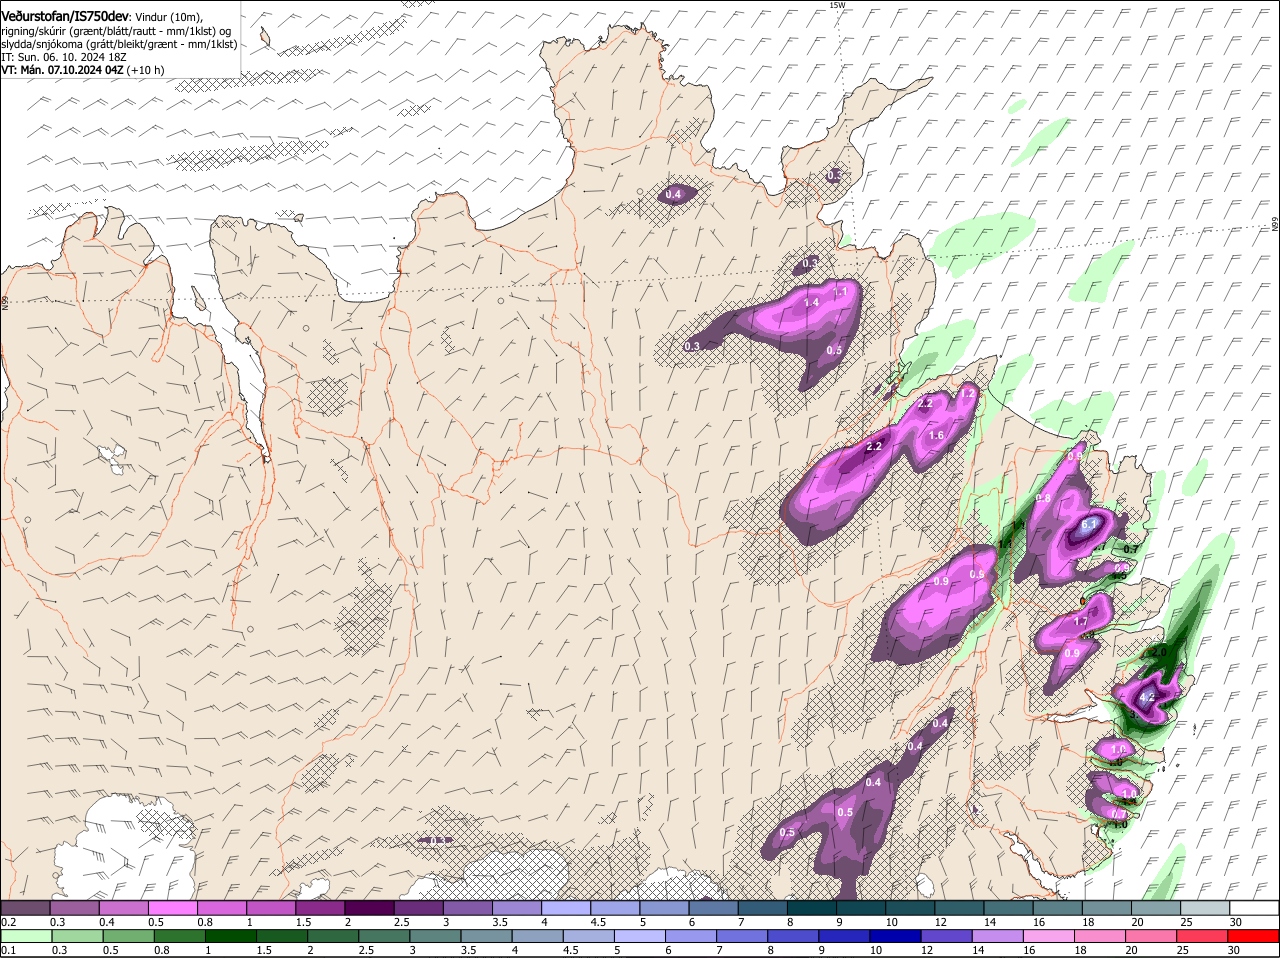Select lower rain legend swatch 14–16

tap(998, 936)
